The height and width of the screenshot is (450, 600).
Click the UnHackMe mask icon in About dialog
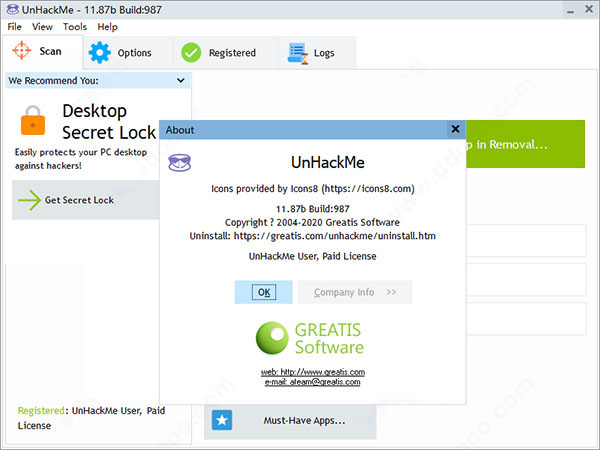[179, 163]
